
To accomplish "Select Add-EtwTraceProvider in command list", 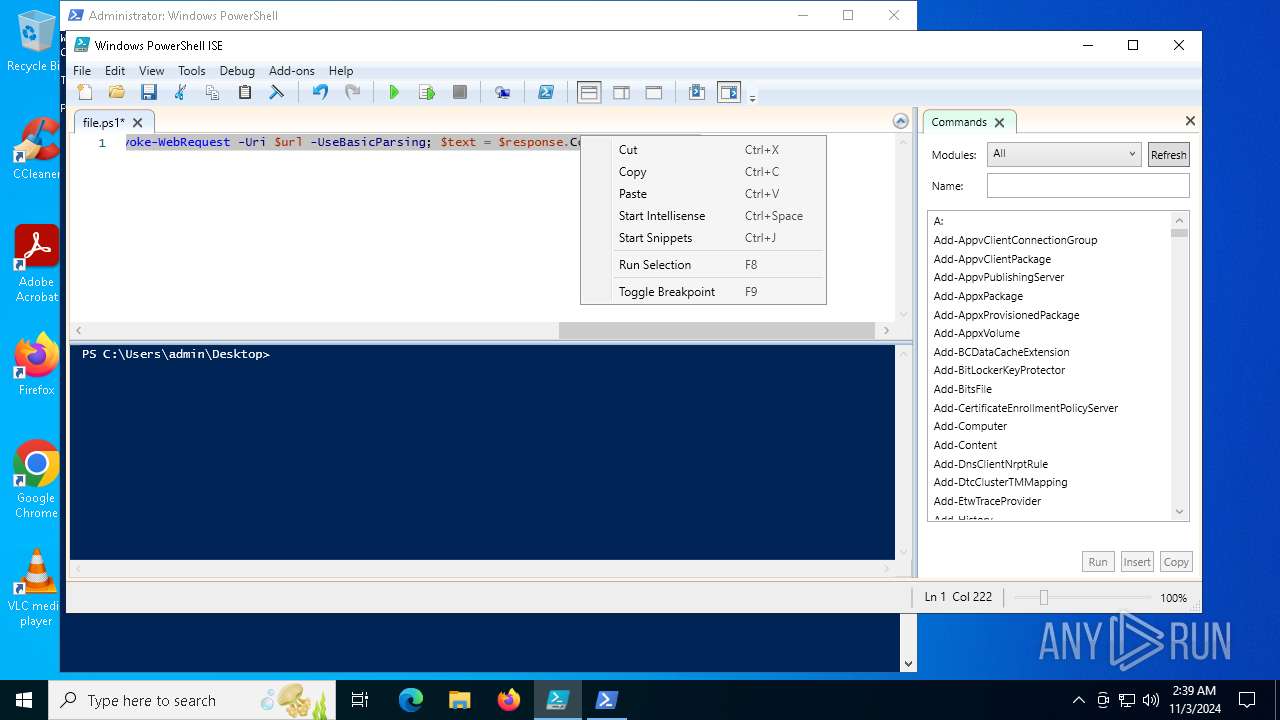I will tap(987, 501).
